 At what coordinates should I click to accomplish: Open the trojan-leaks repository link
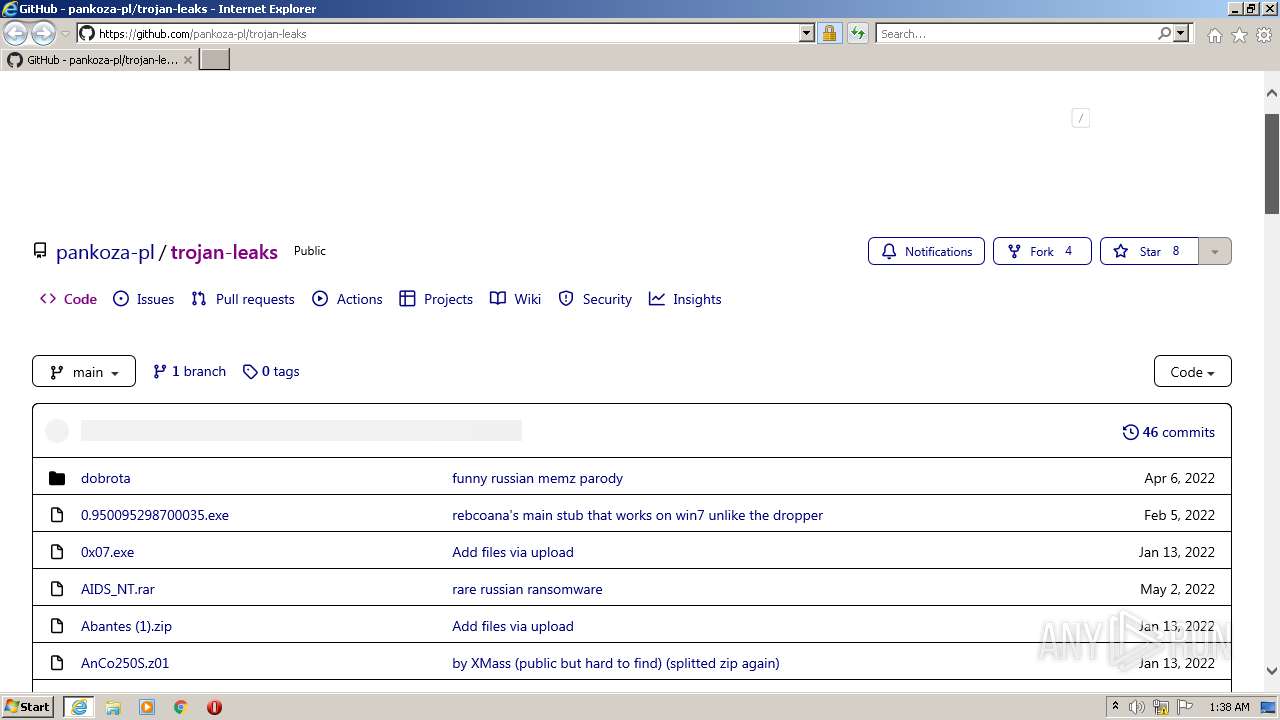tap(224, 252)
